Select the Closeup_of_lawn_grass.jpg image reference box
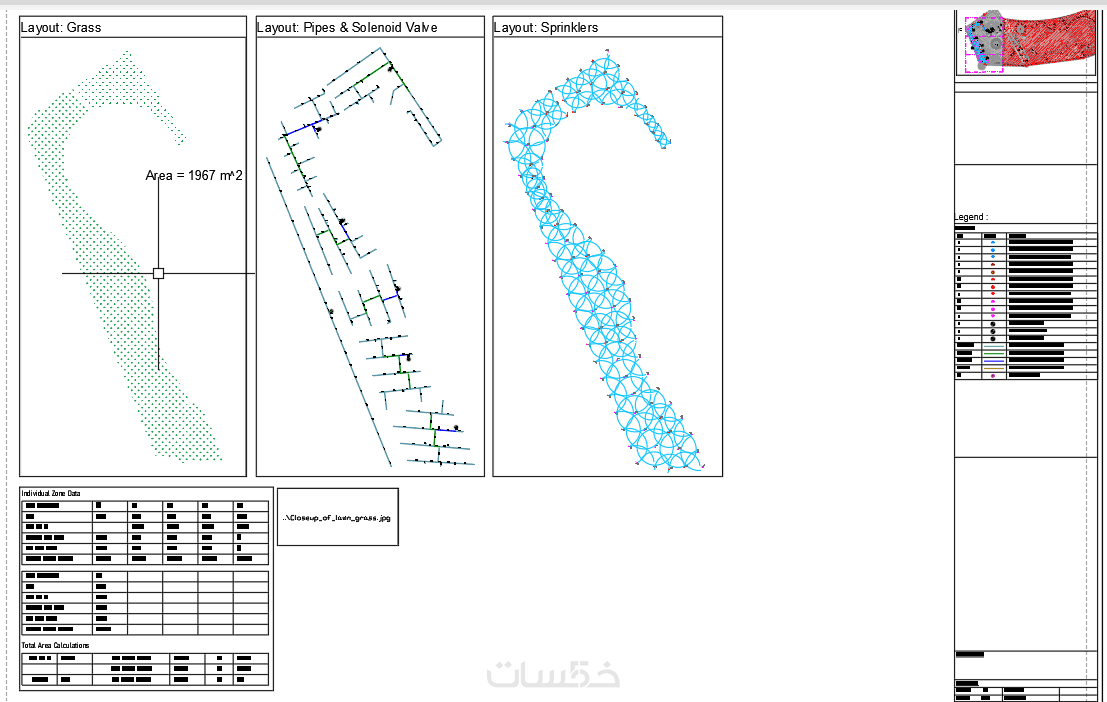 [x=337, y=517]
